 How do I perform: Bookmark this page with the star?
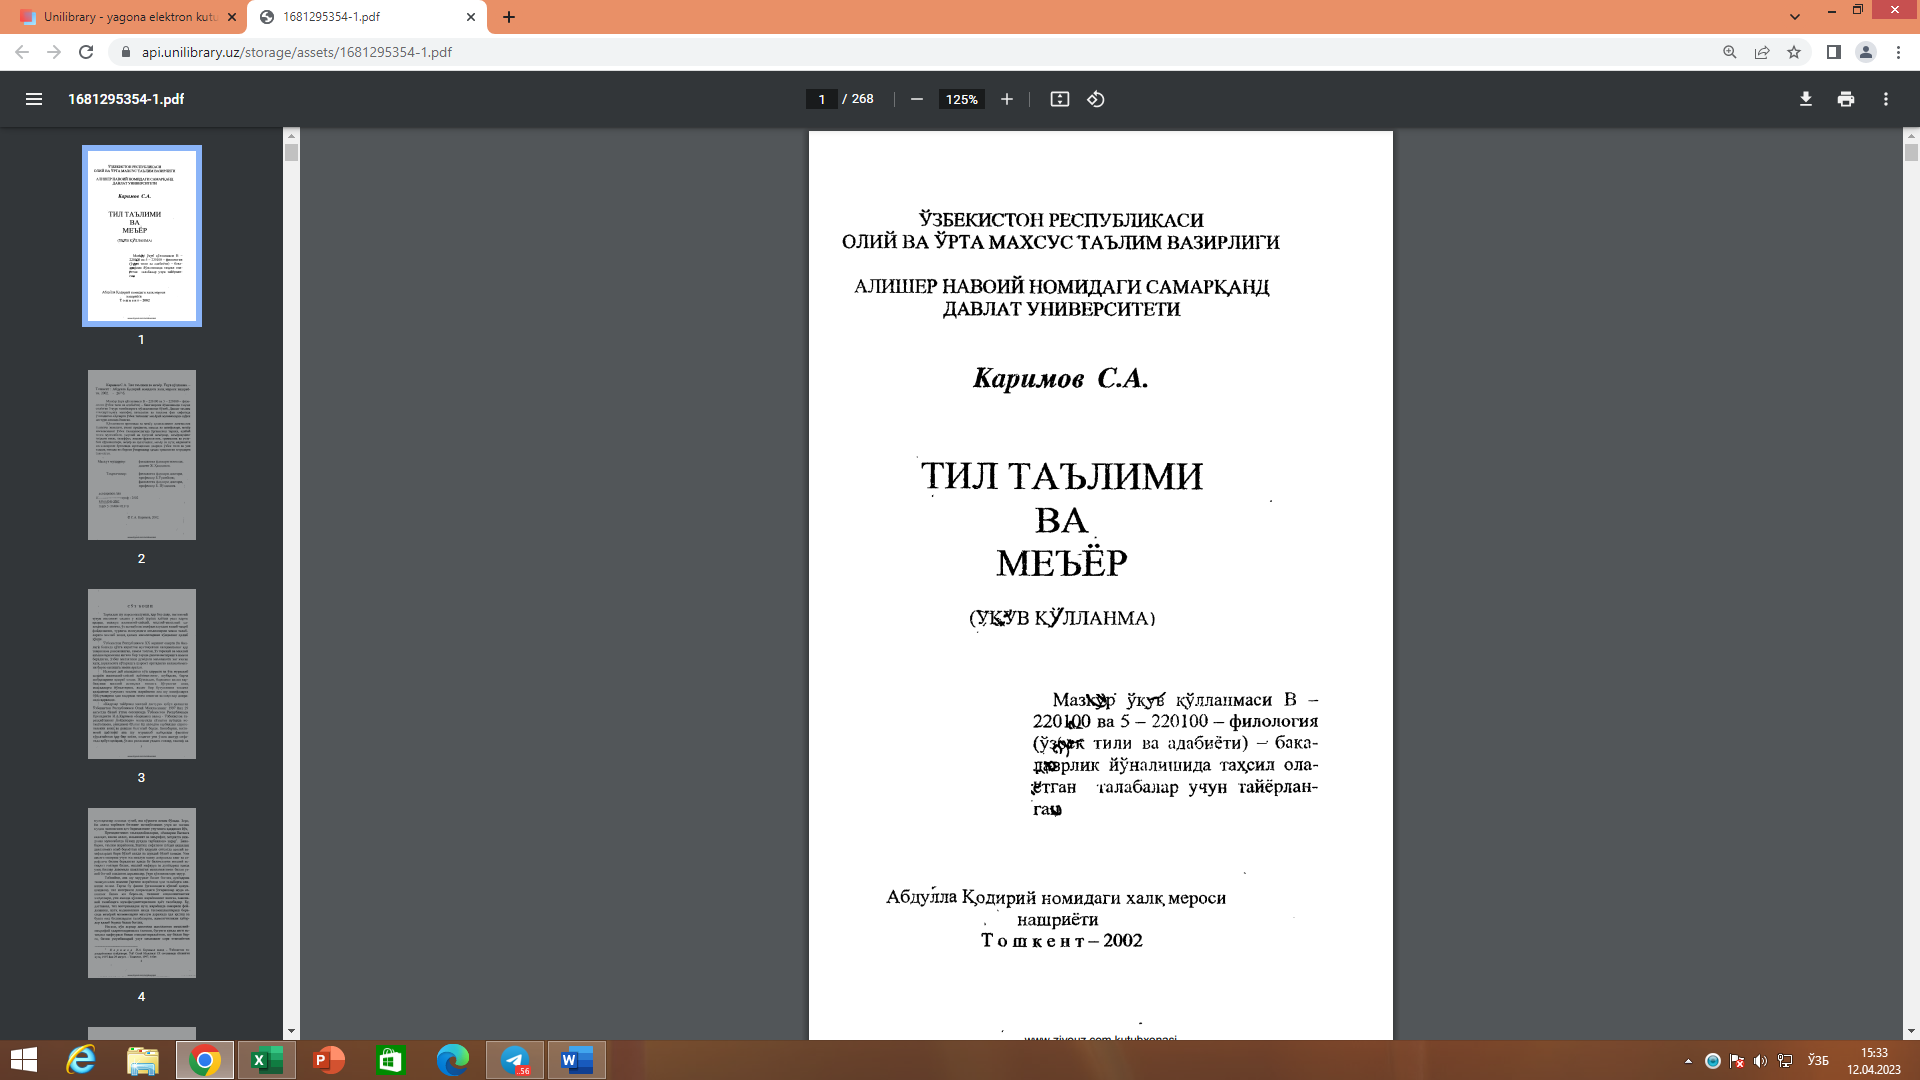[1794, 52]
